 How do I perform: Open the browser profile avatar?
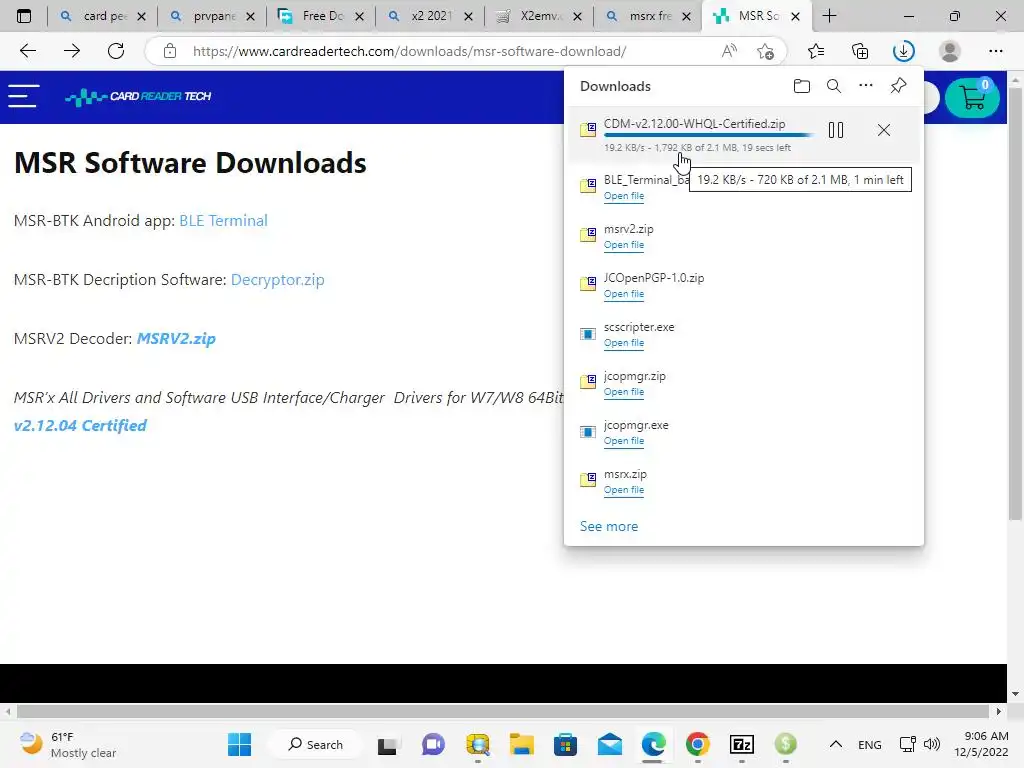(x=950, y=51)
